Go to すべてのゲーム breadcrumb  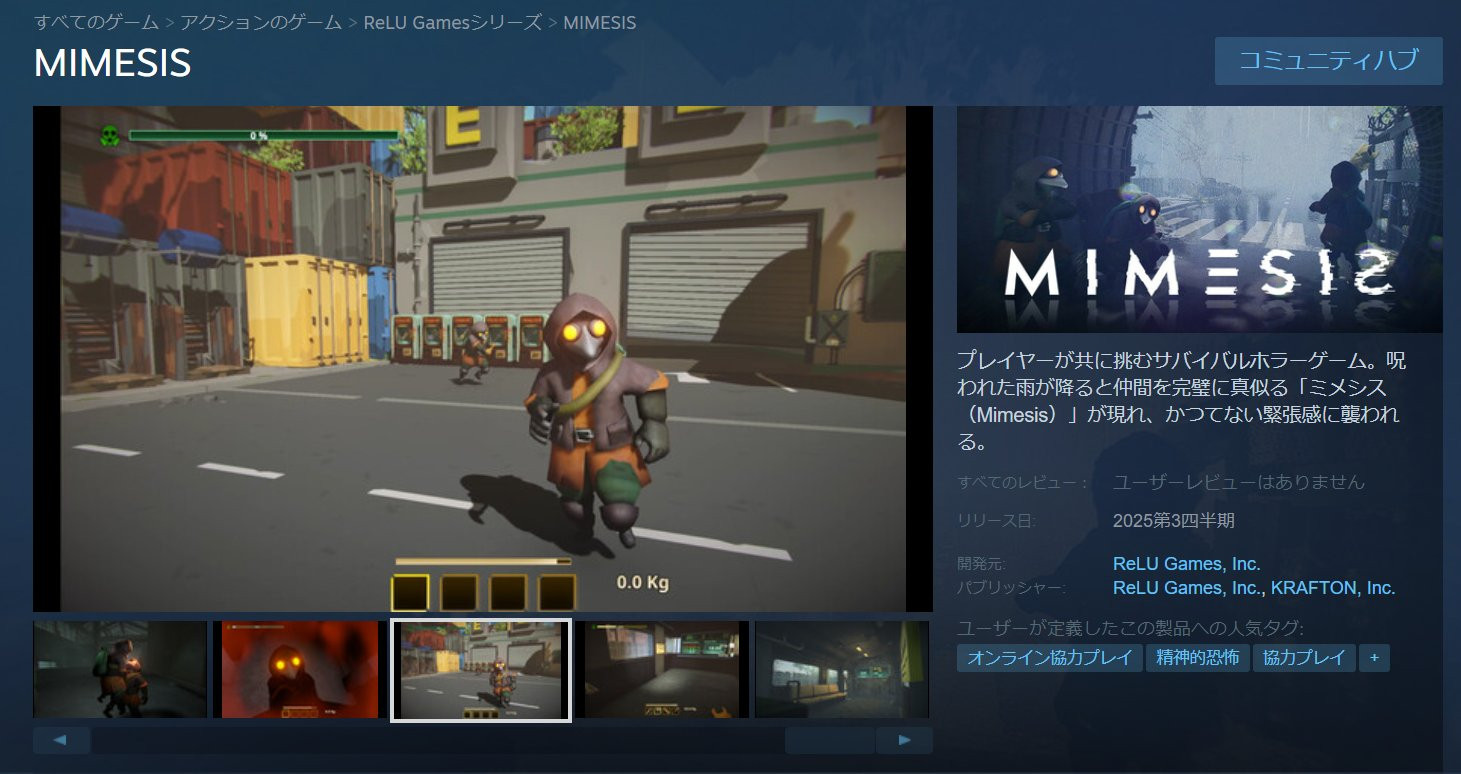pyautogui.click(x=96, y=22)
